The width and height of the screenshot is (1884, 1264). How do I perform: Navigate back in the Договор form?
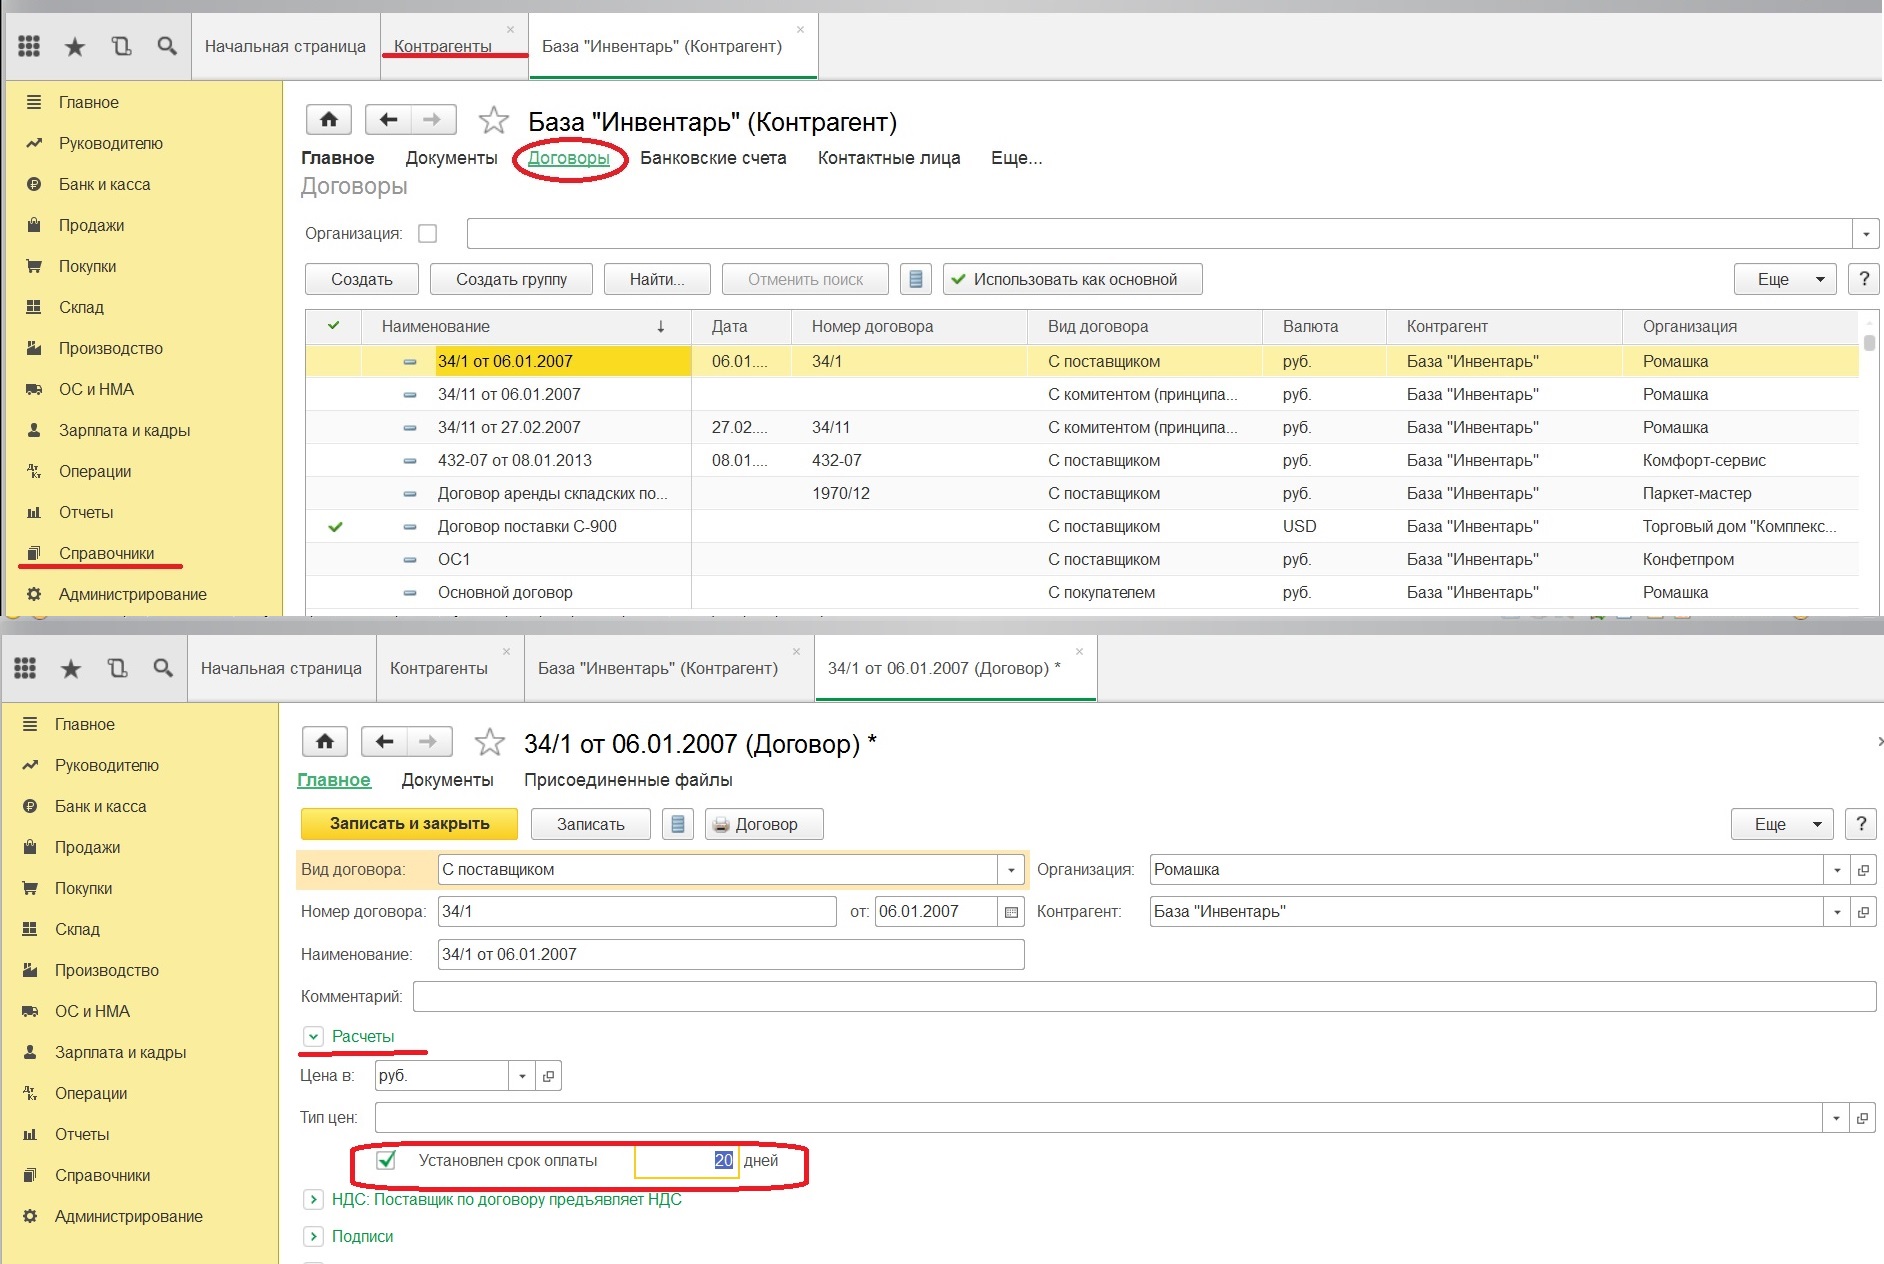(x=384, y=742)
